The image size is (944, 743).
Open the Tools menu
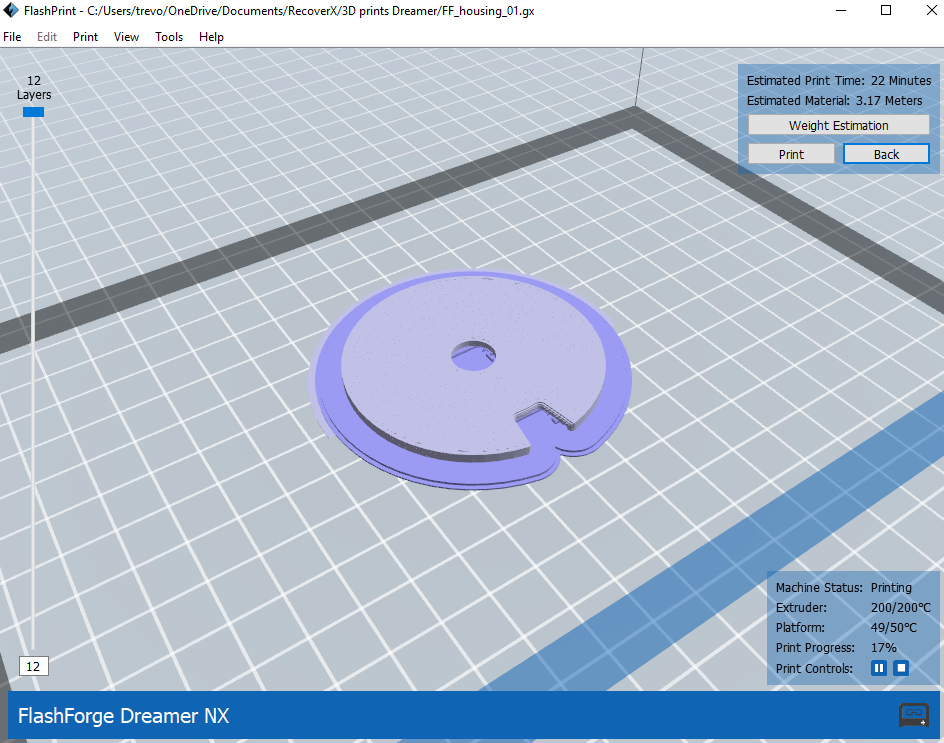click(168, 37)
